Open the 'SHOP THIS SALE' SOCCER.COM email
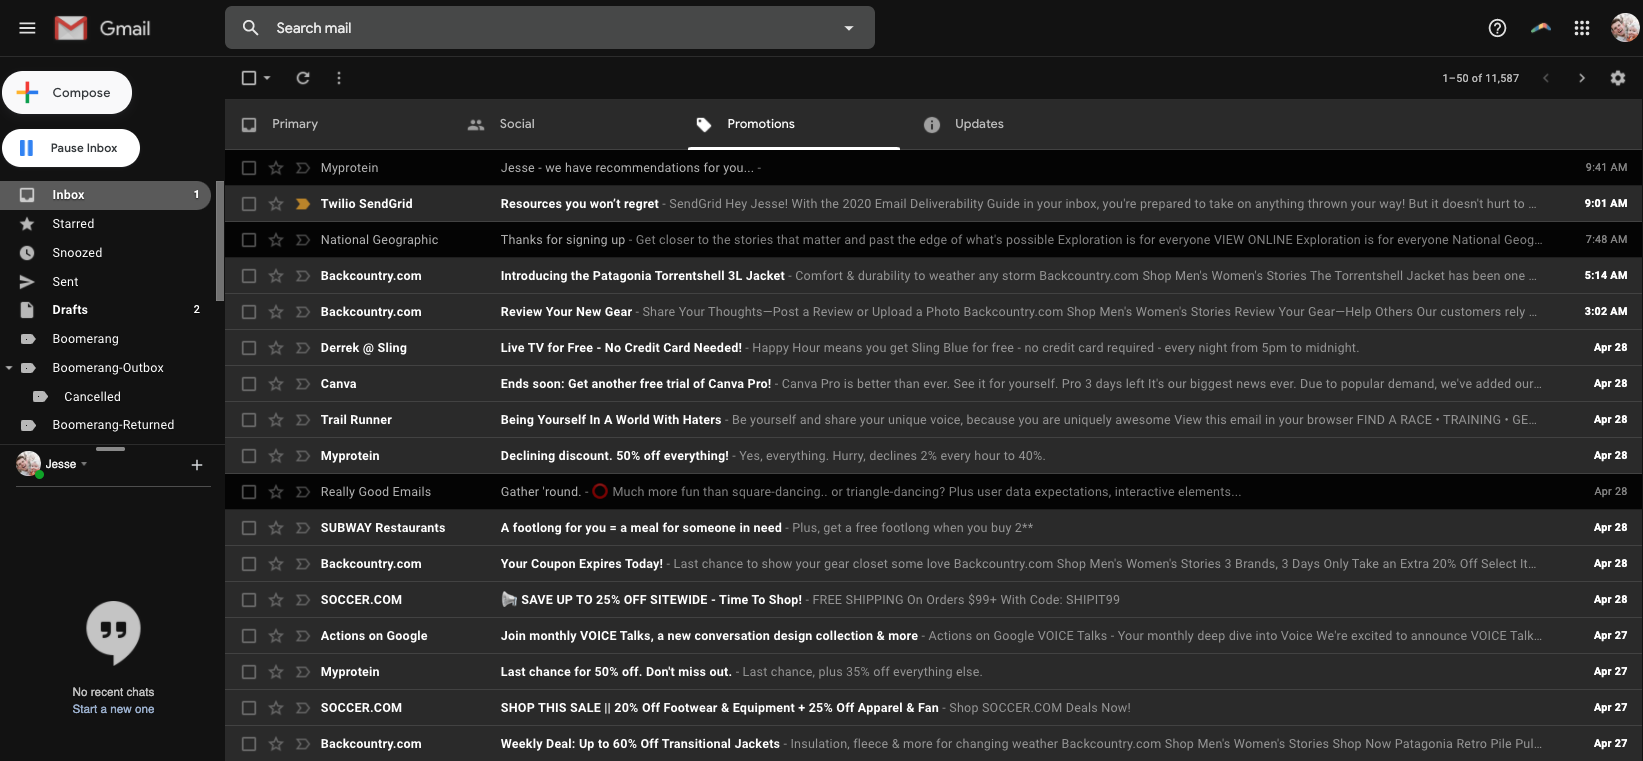The width and height of the screenshot is (1643, 761). (934, 708)
